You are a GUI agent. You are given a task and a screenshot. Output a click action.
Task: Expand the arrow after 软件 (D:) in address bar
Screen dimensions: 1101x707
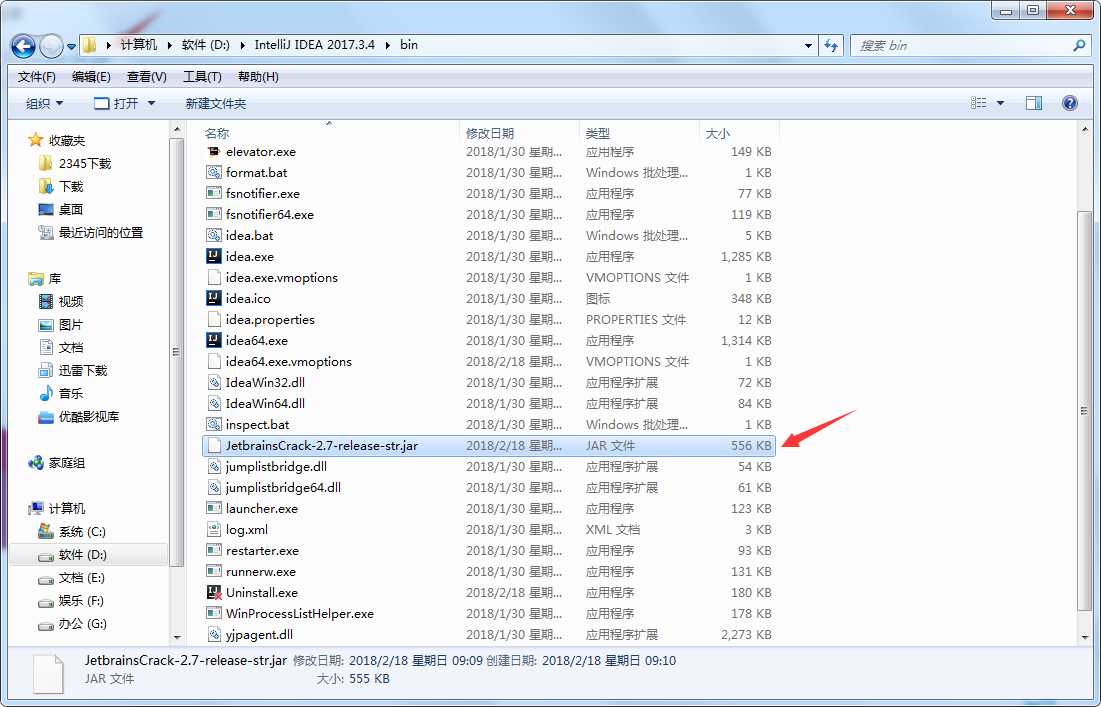243,45
